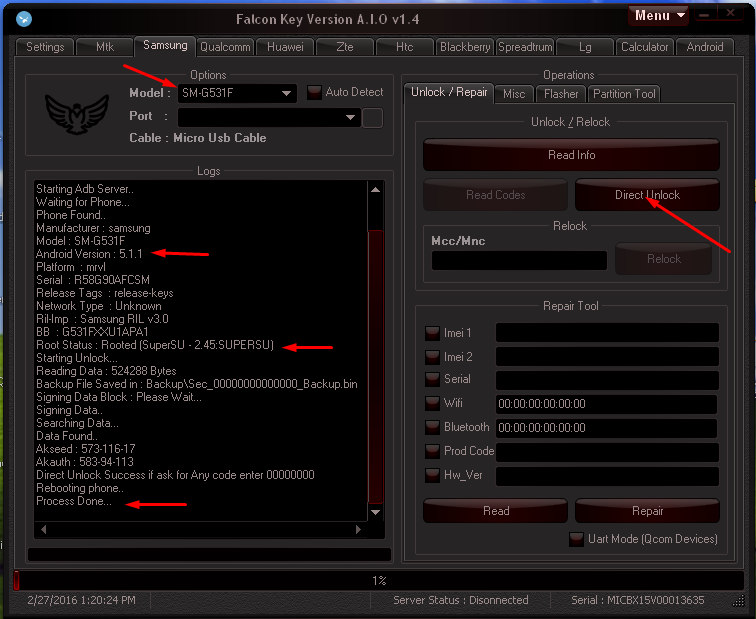Open the Samsung tab
The width and height of the screenshot is (756, 619).
coord(165,45)
